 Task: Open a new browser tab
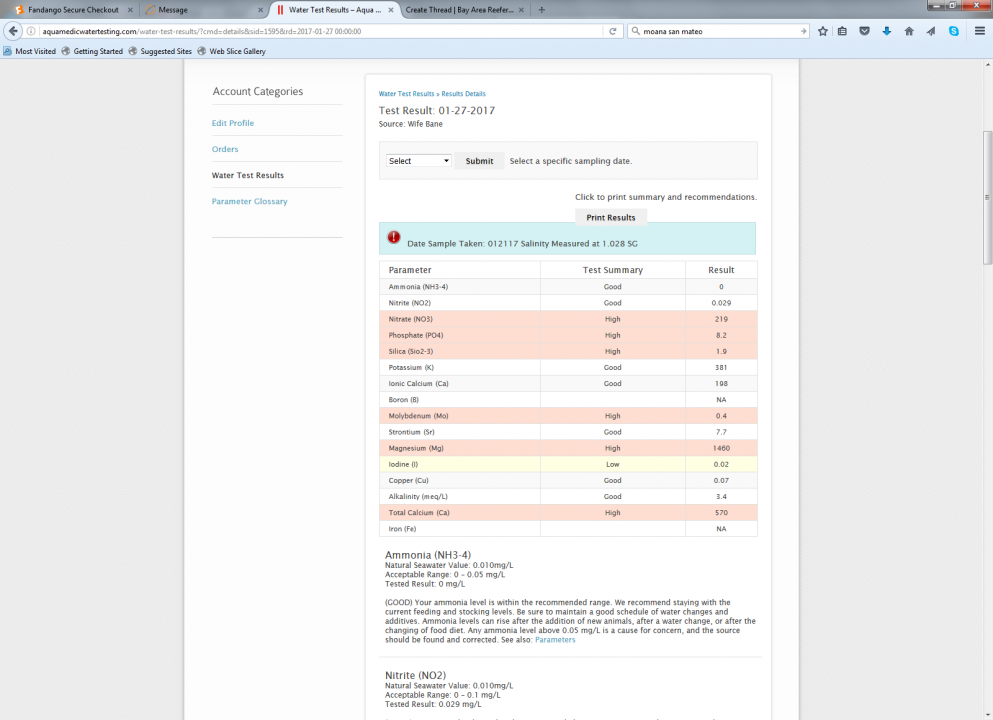(x=542, y=10)
